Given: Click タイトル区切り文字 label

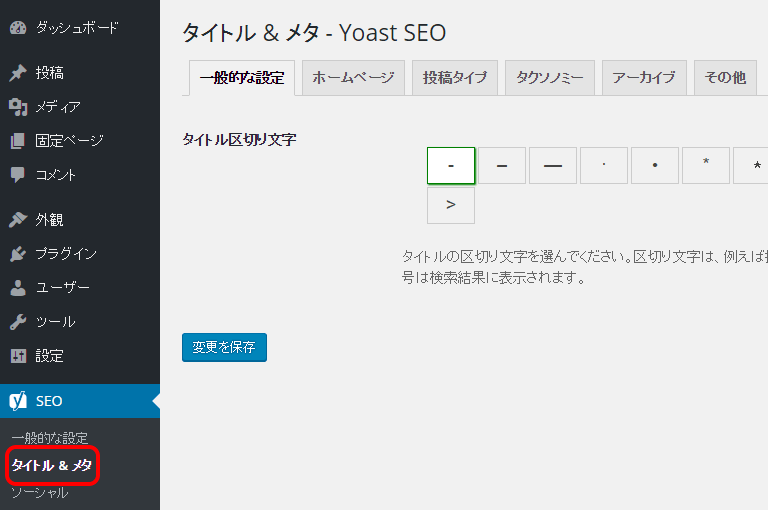Looking at the screenshot, I should click(239, 140).
